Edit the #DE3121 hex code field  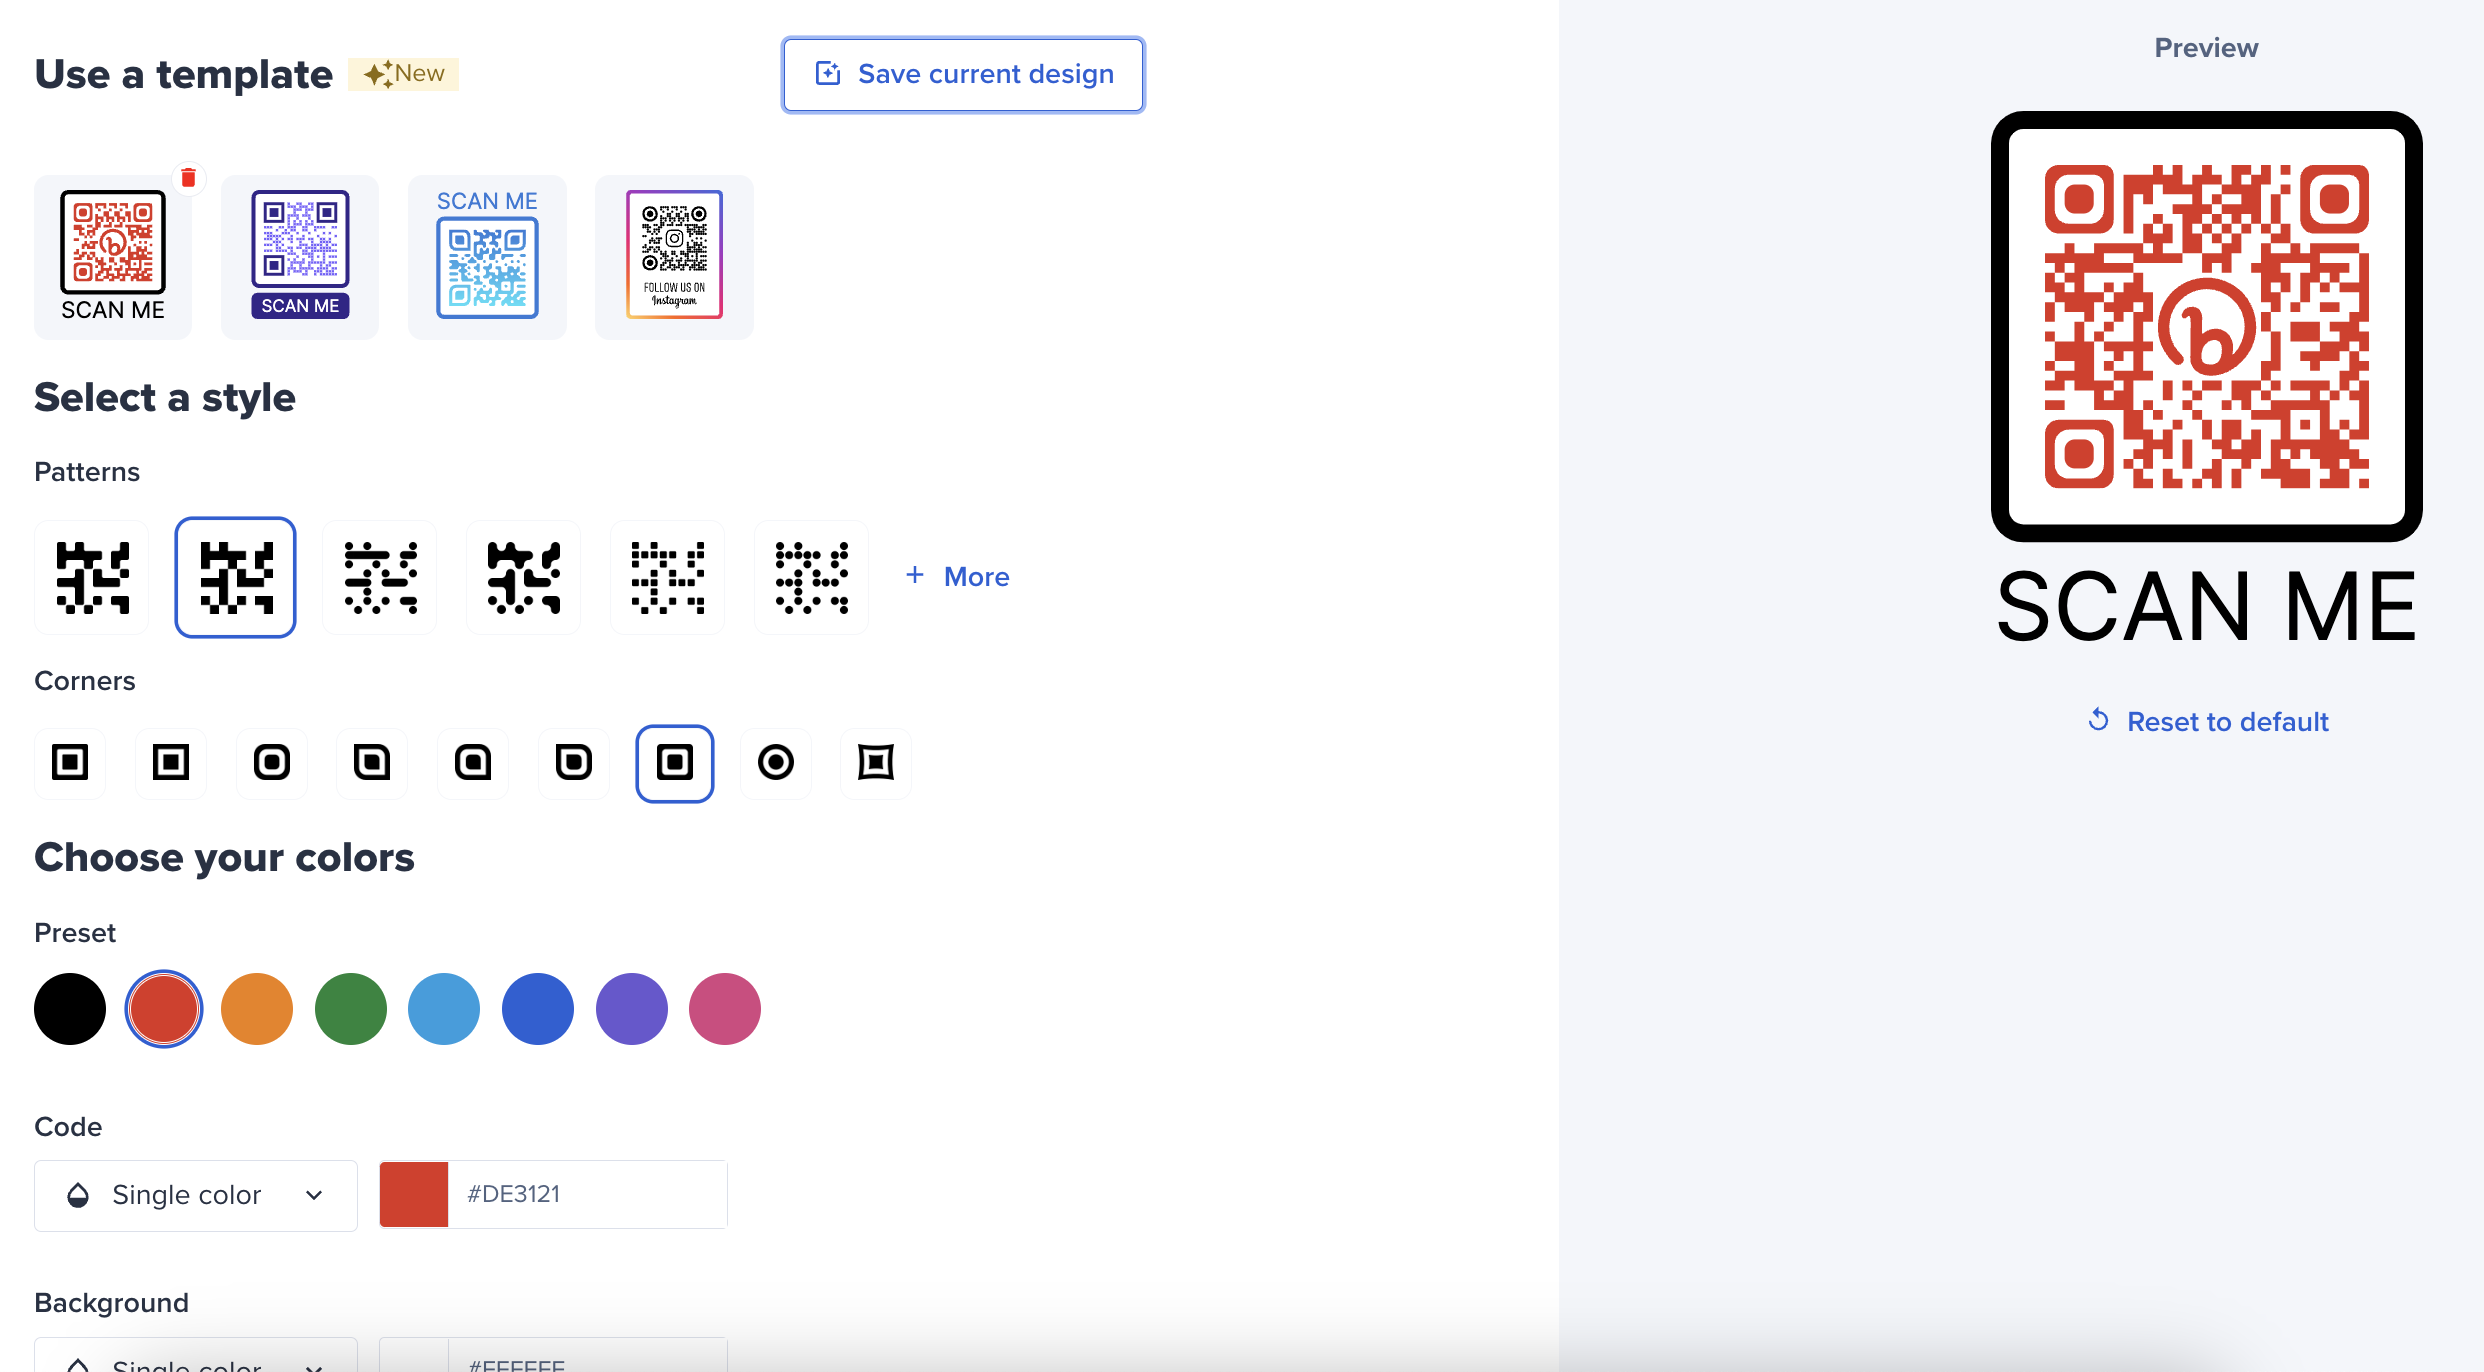click(x=588, y=1195)
